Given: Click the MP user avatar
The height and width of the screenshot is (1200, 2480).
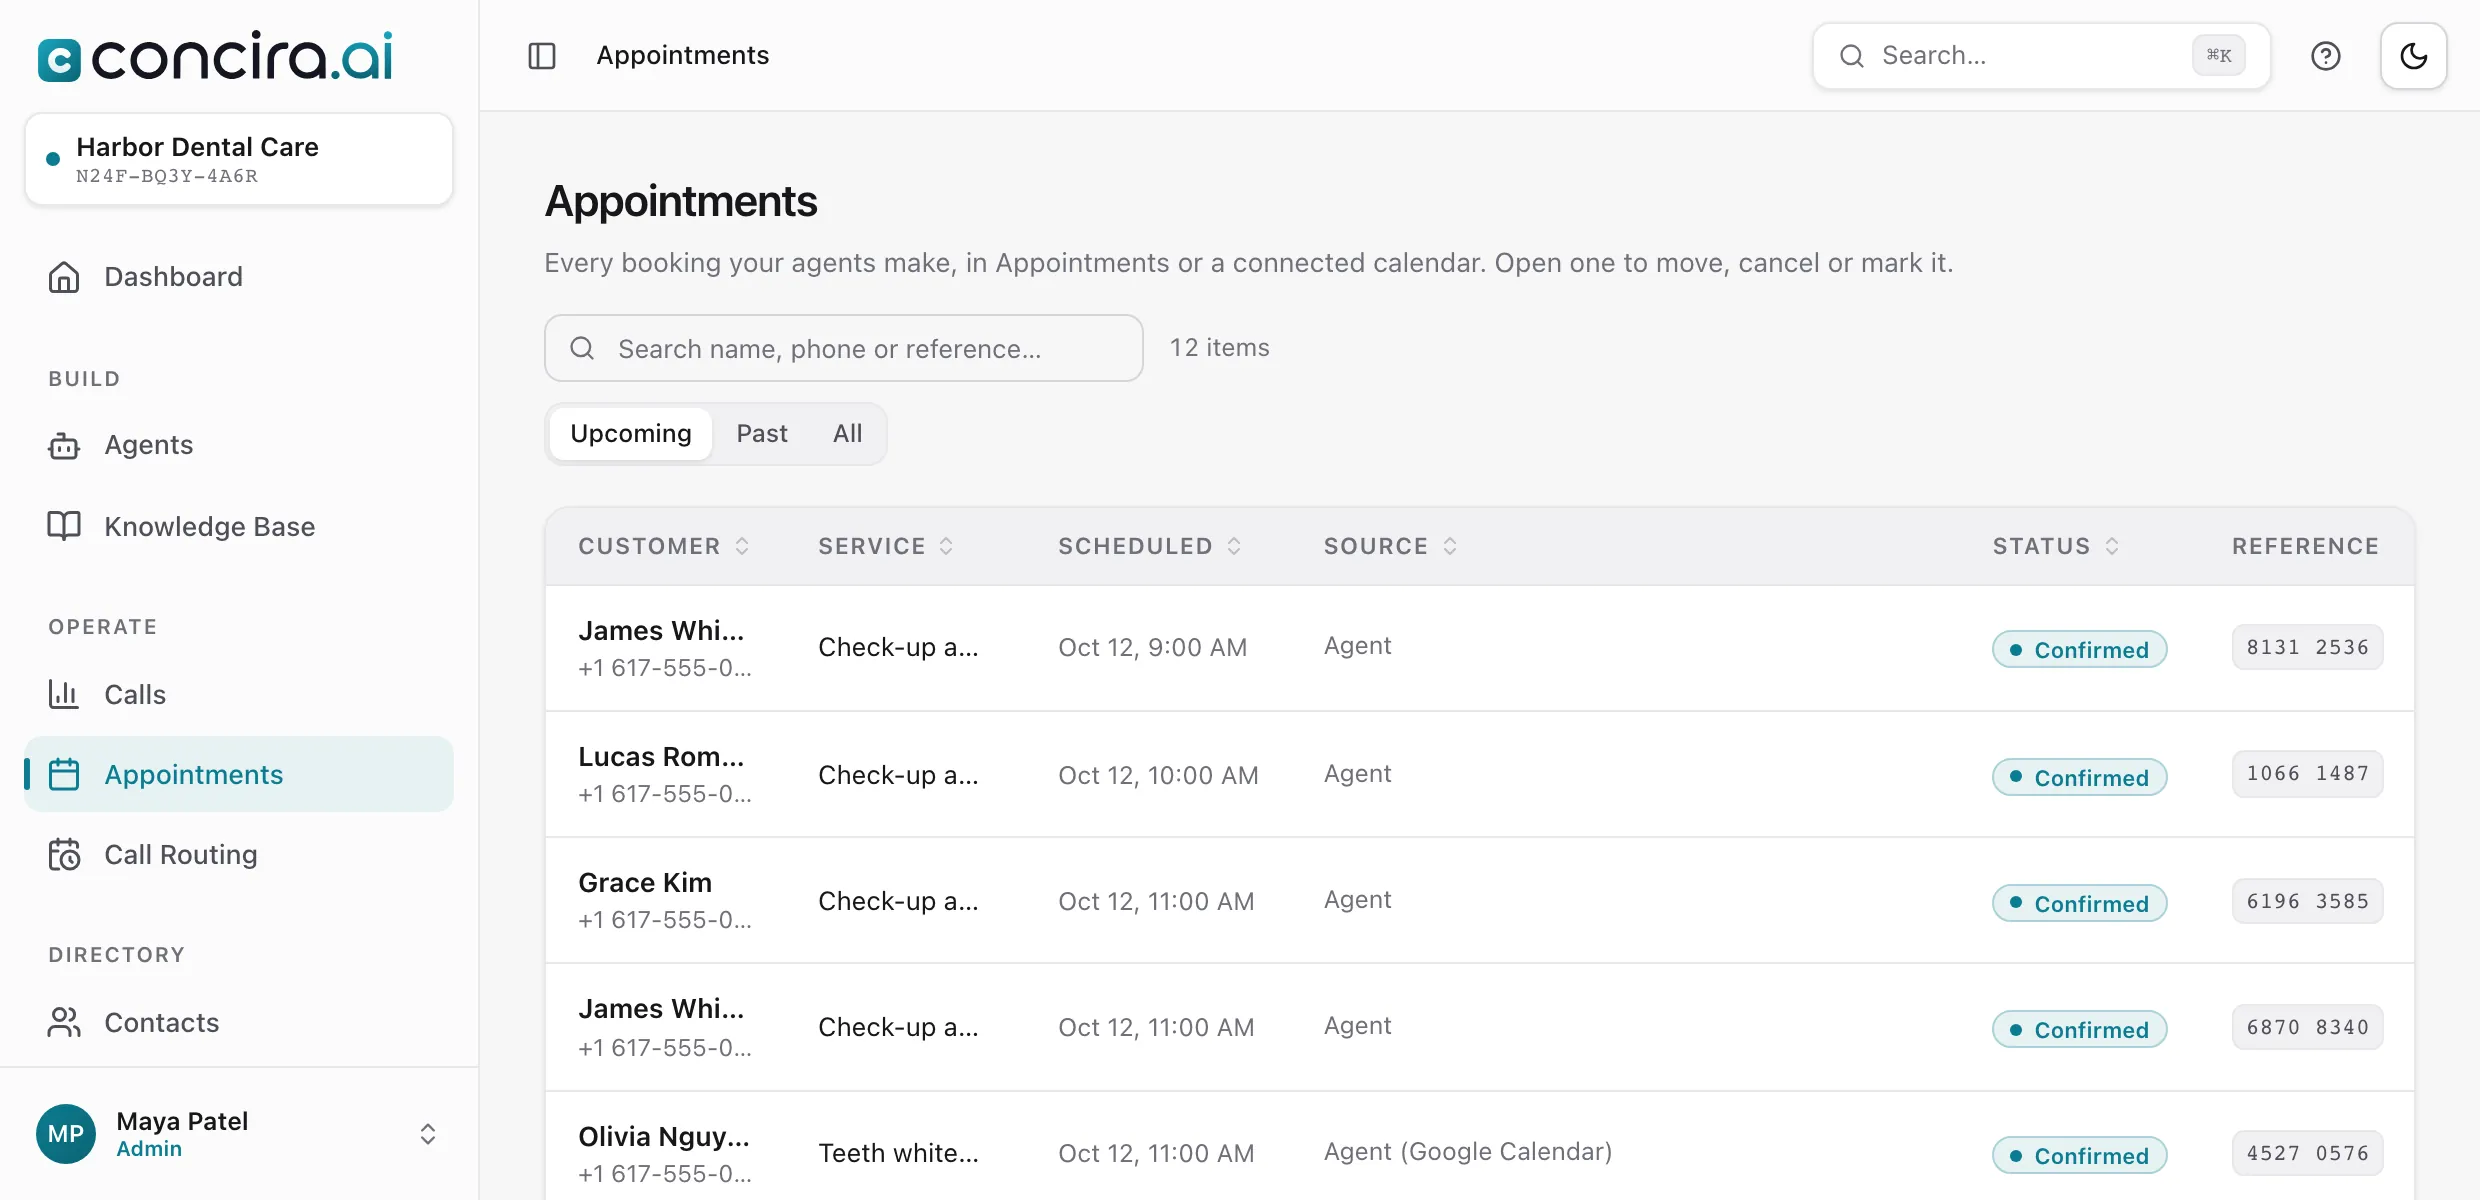Looking at the screenshot, I should [x=66, y=1134].
